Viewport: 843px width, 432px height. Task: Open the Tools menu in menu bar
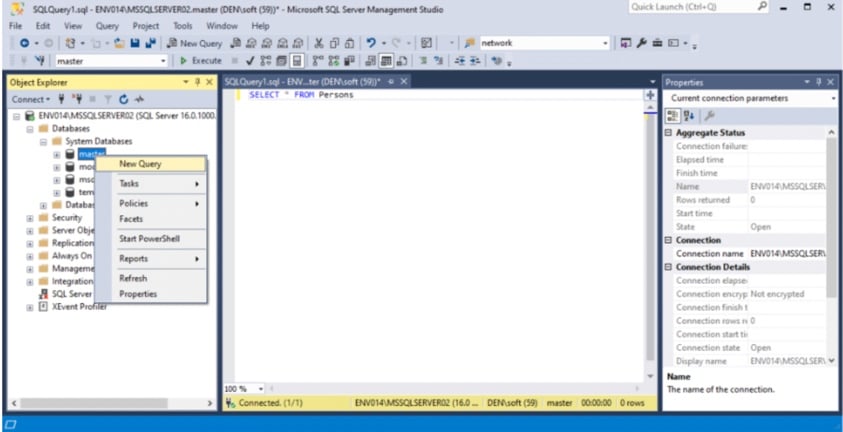[182, 25]
